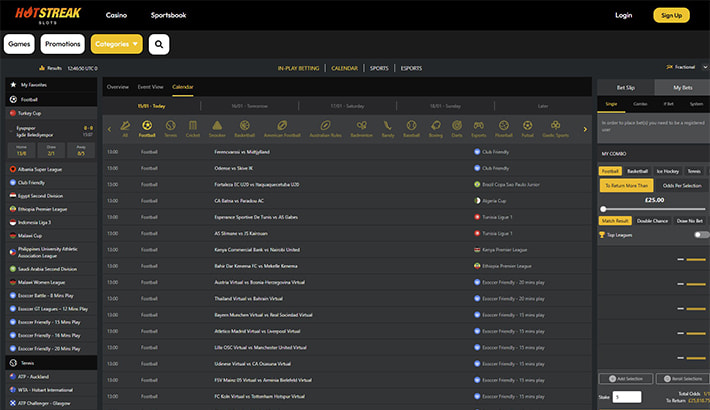Select the Boxing sport icon

click(x=435, y=128)
